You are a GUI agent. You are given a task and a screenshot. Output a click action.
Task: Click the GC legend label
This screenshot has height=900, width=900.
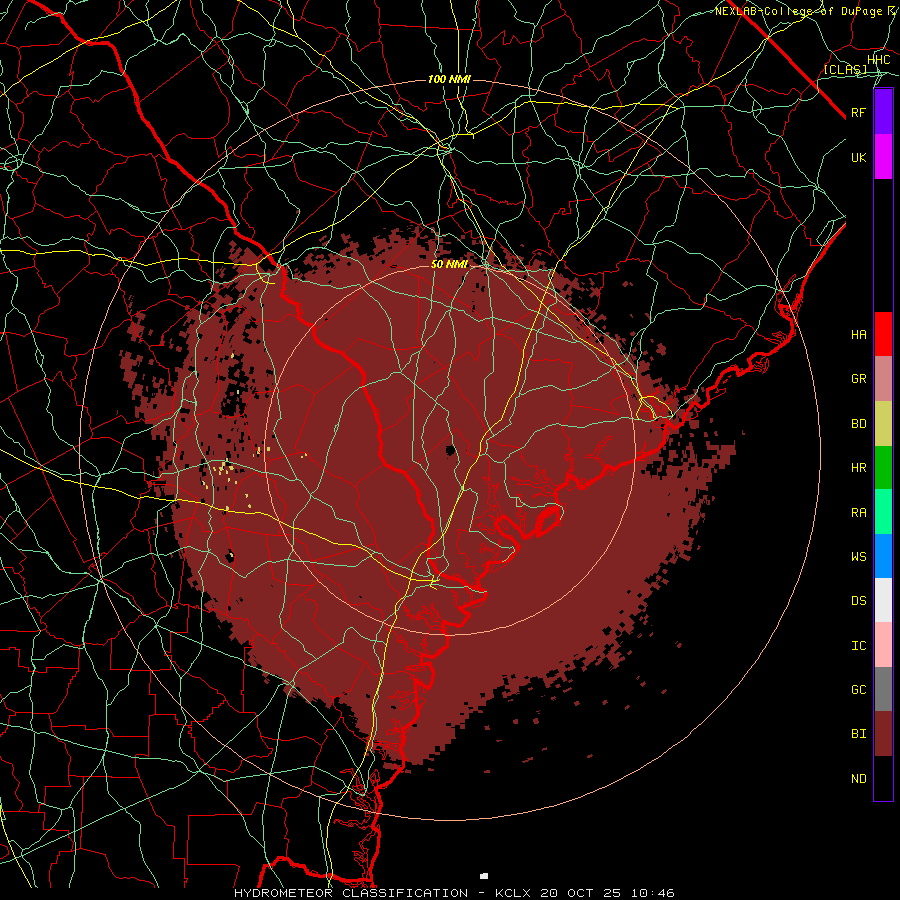point(859,689)
